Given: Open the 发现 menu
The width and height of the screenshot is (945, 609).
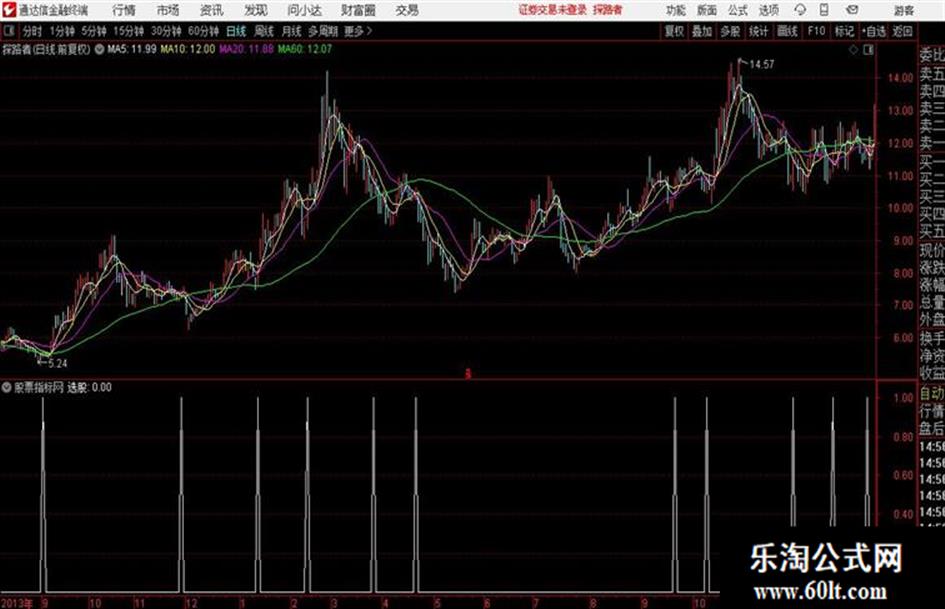Looking at the screenshot, I should [x=256, y=10].
